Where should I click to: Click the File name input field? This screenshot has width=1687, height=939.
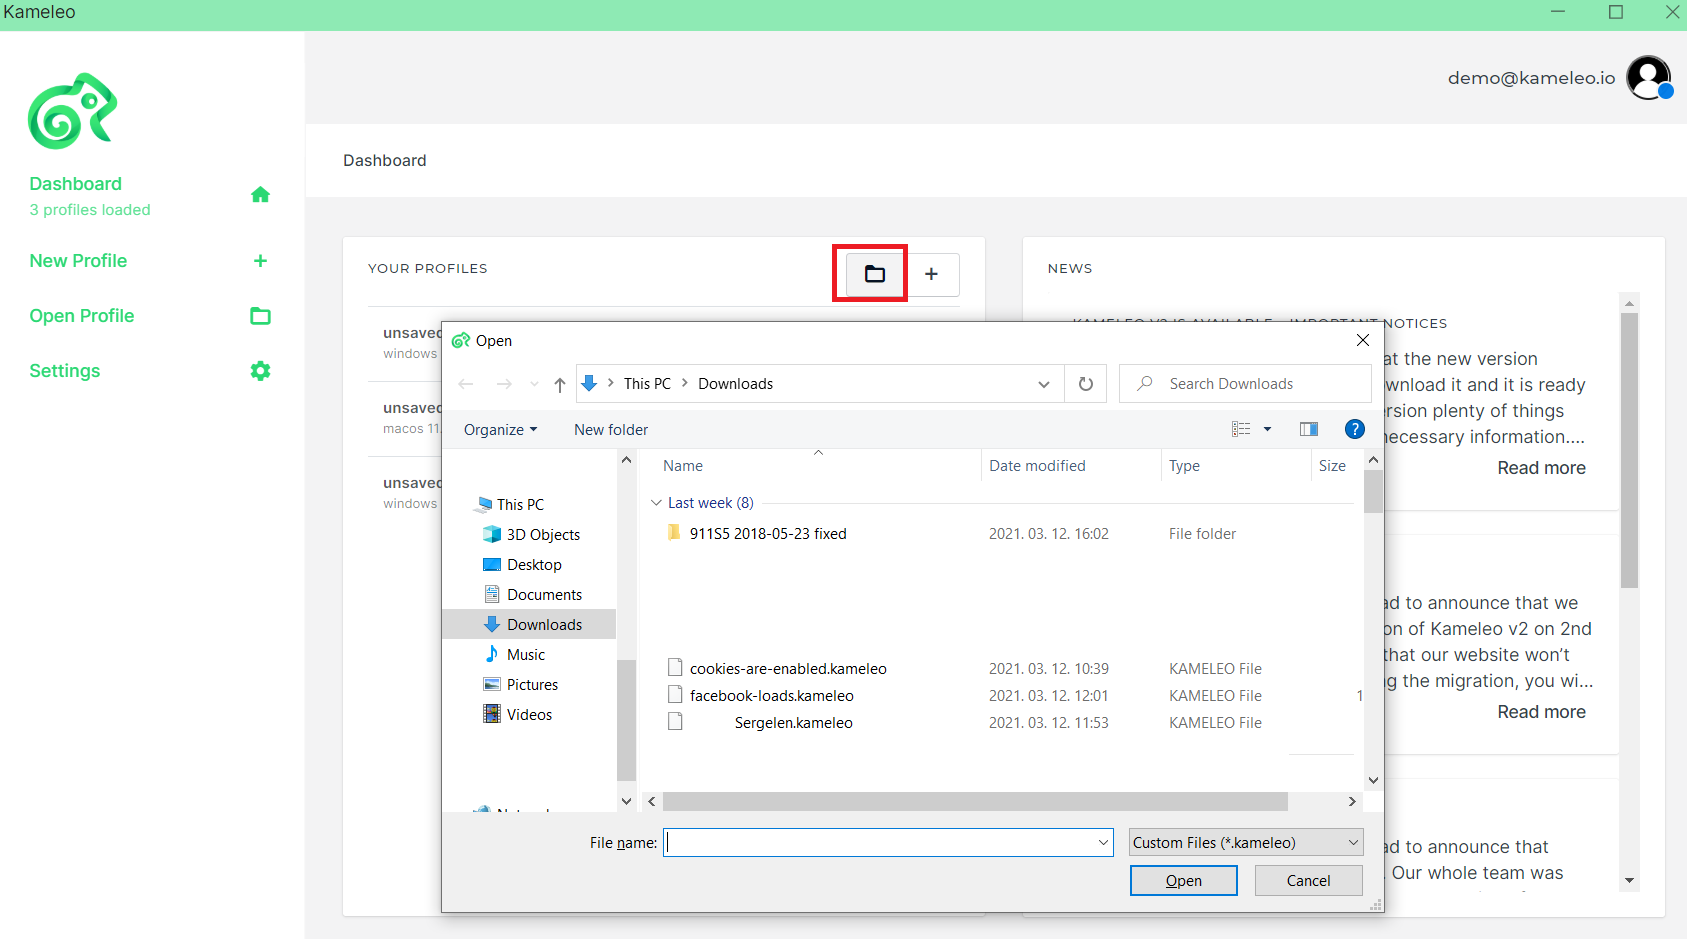point(888,843)
